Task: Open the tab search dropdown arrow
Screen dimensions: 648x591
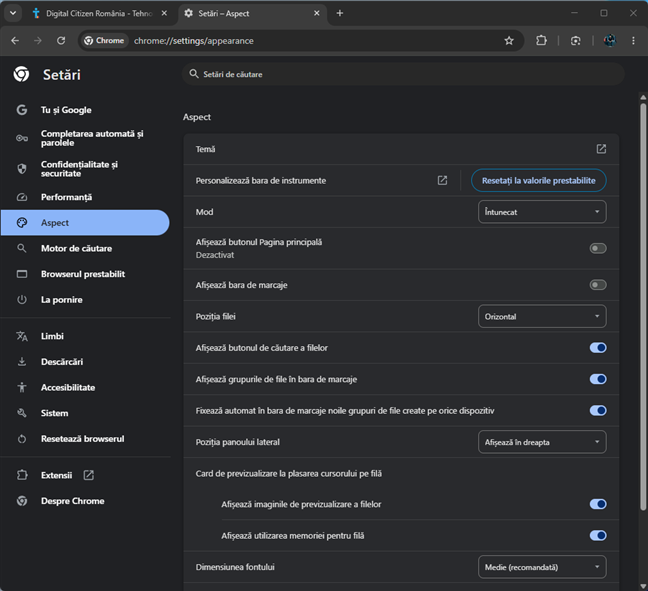Action: 13,13
